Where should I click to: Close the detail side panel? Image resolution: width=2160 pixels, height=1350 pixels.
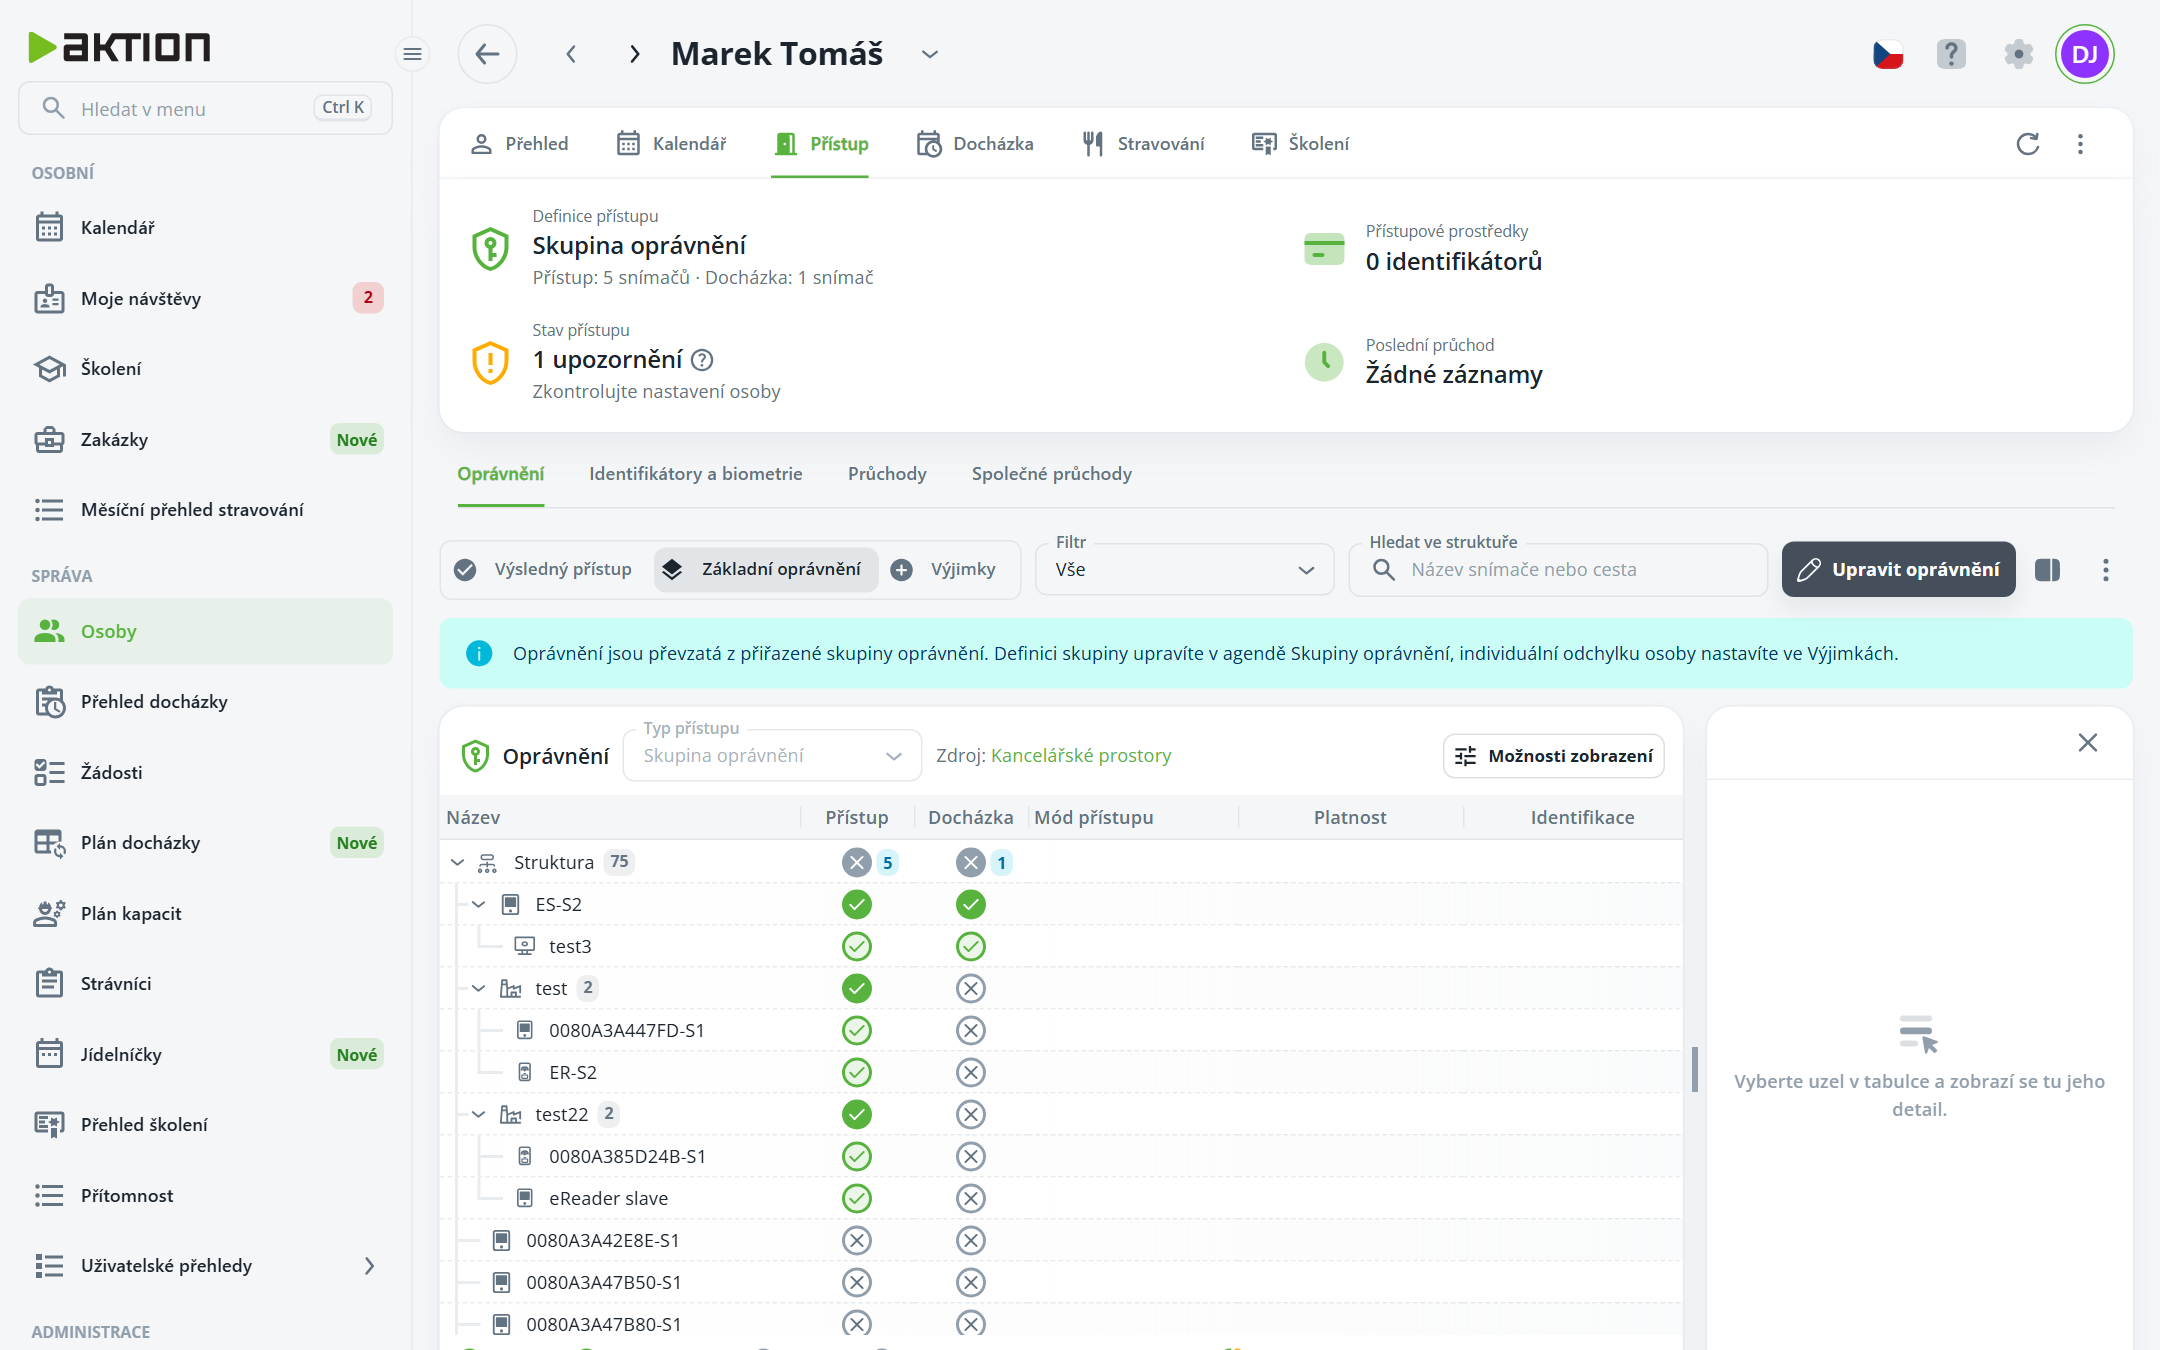(x=2087, y=743)
